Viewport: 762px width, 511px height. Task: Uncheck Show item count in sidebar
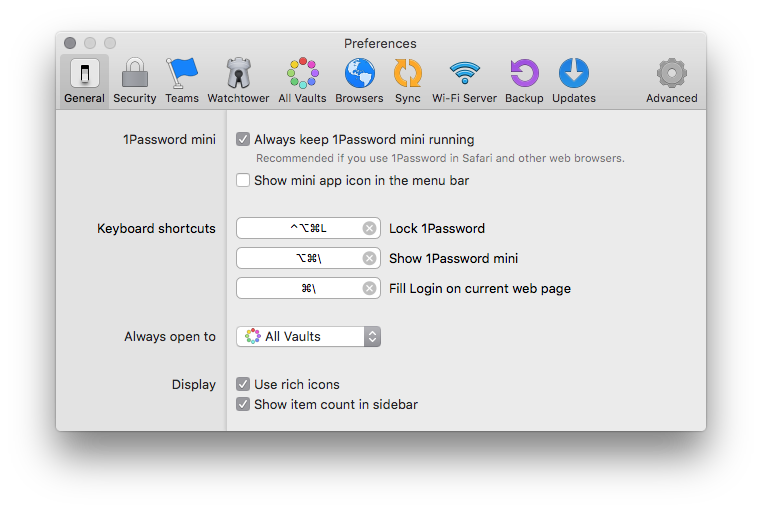pos(243,404)
